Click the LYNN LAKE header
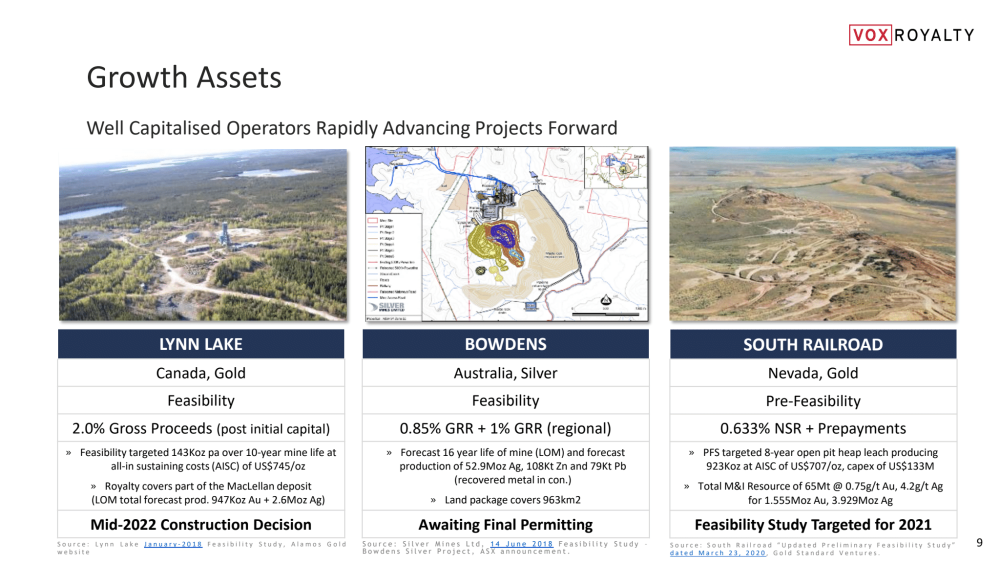Image resolution: width=1000 pixels, height=563 pixels. pos(201,344)
